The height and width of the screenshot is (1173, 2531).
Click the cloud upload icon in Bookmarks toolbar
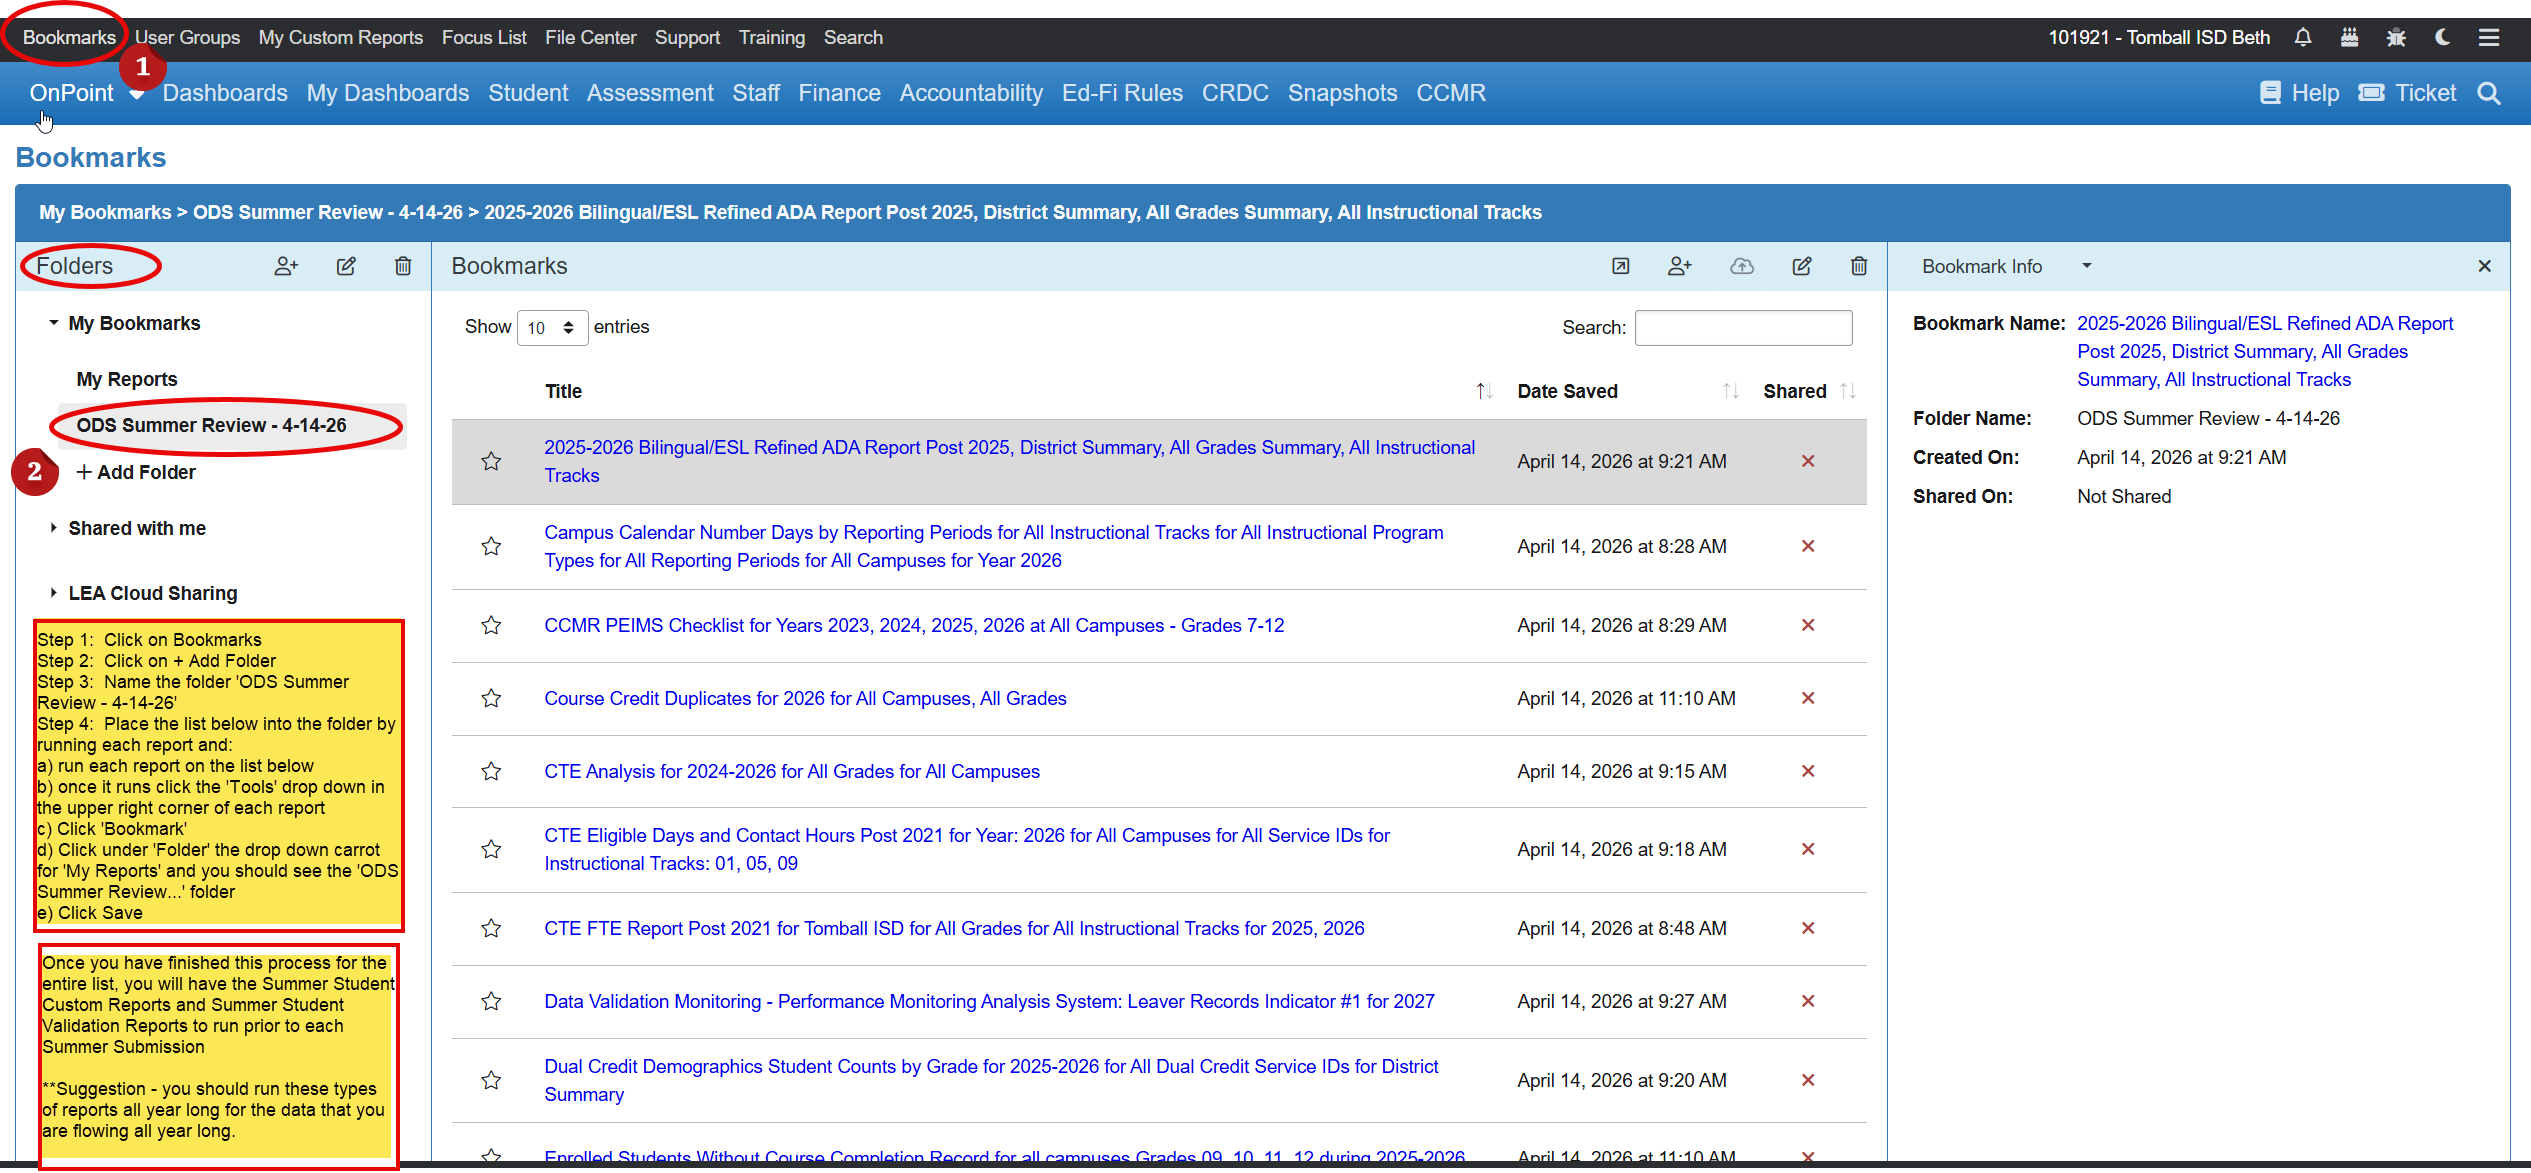click(x=1742, y=266)
